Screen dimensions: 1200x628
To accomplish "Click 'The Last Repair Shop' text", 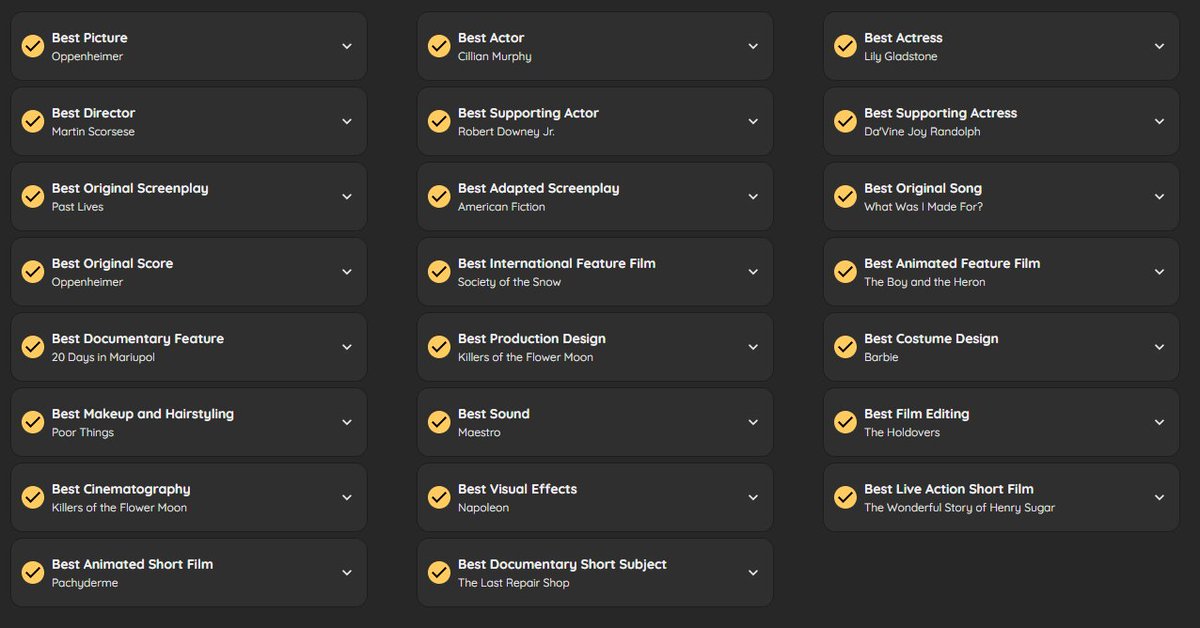I will click(x=514, y=583).
